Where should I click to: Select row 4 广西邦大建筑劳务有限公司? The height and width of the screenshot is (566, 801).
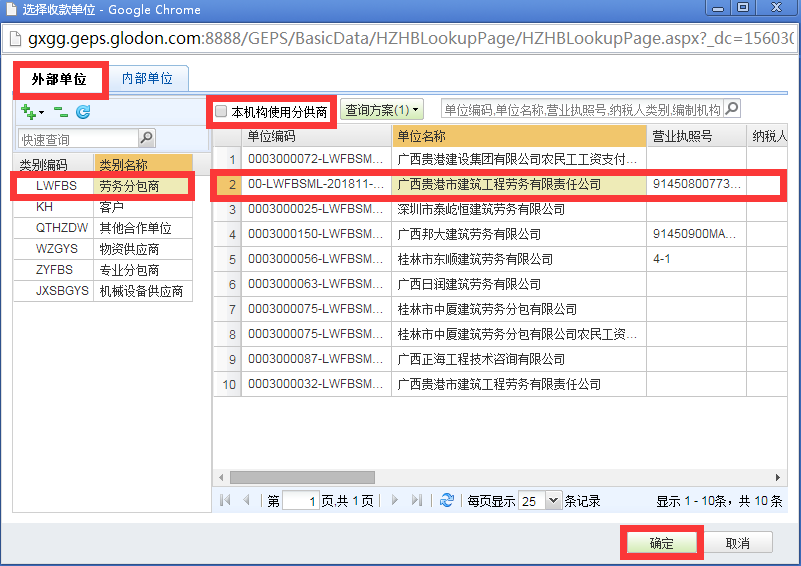pos(500,234)
